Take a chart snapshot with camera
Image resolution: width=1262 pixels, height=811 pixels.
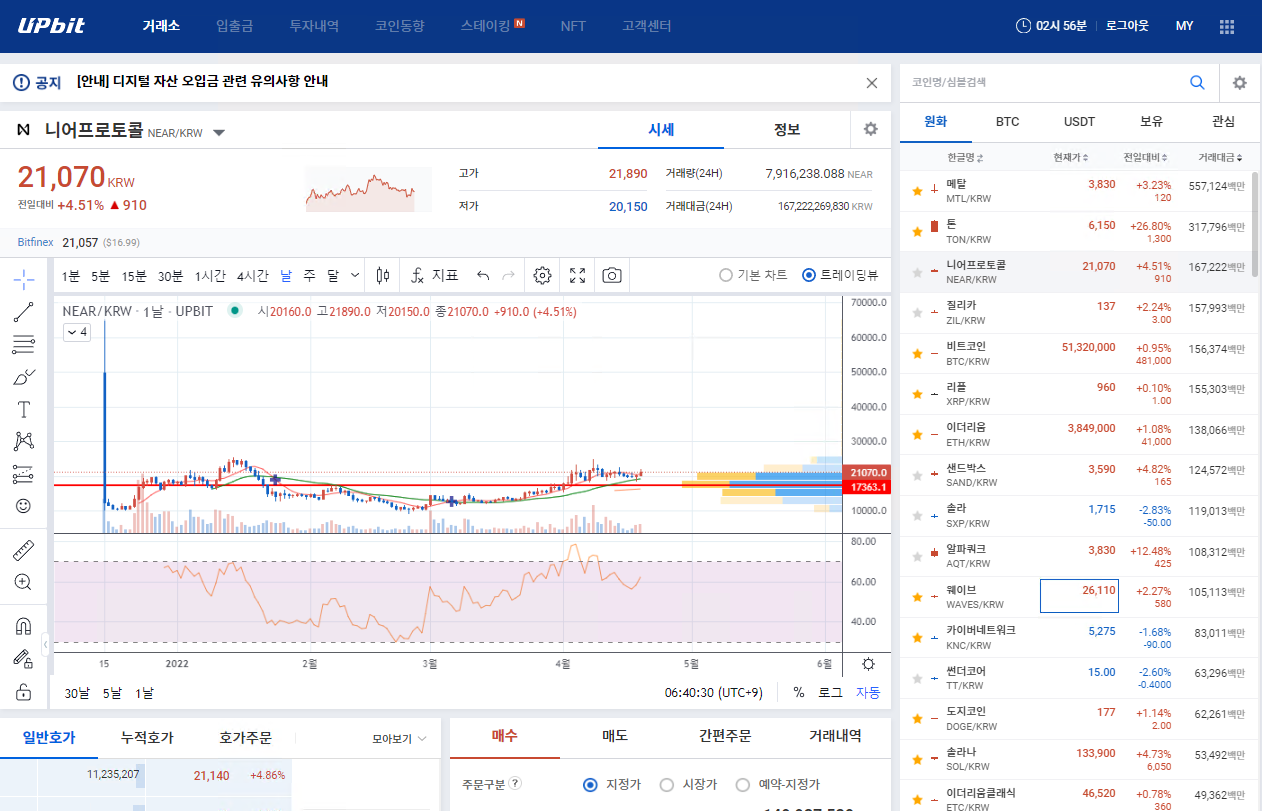click(612, 275)
